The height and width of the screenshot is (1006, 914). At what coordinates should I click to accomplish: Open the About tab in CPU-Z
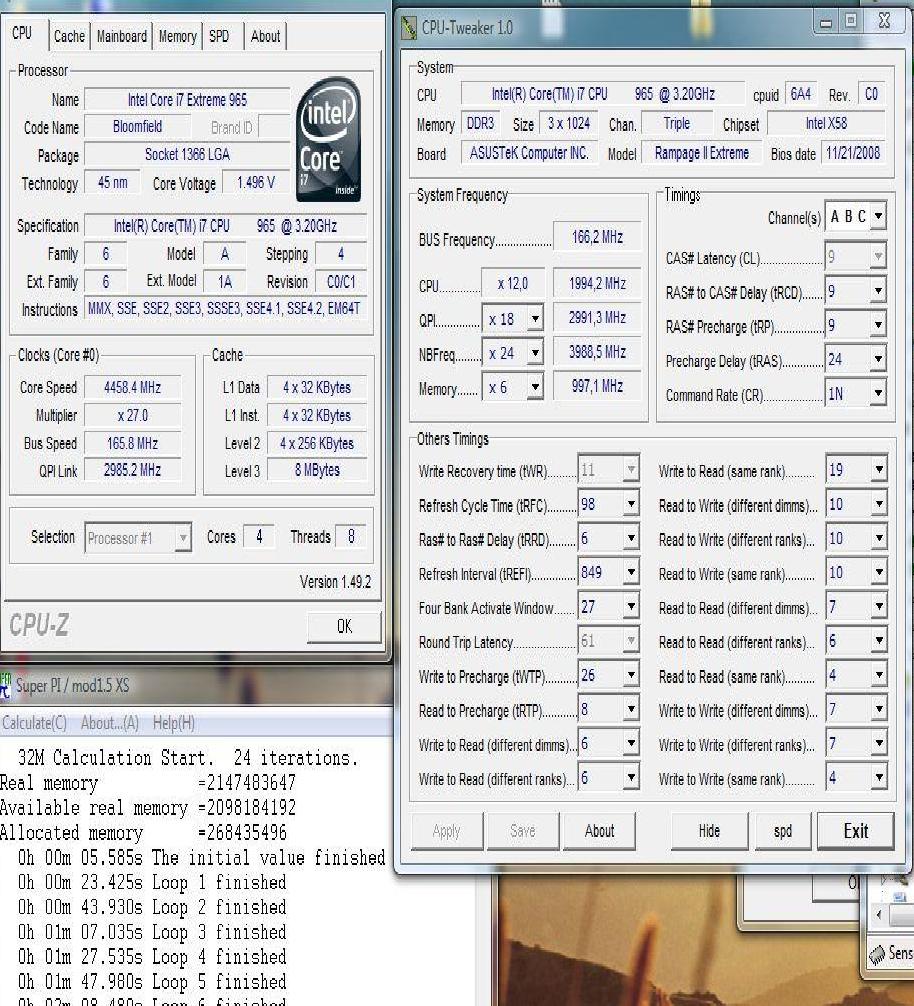click(x=265, y=37)
